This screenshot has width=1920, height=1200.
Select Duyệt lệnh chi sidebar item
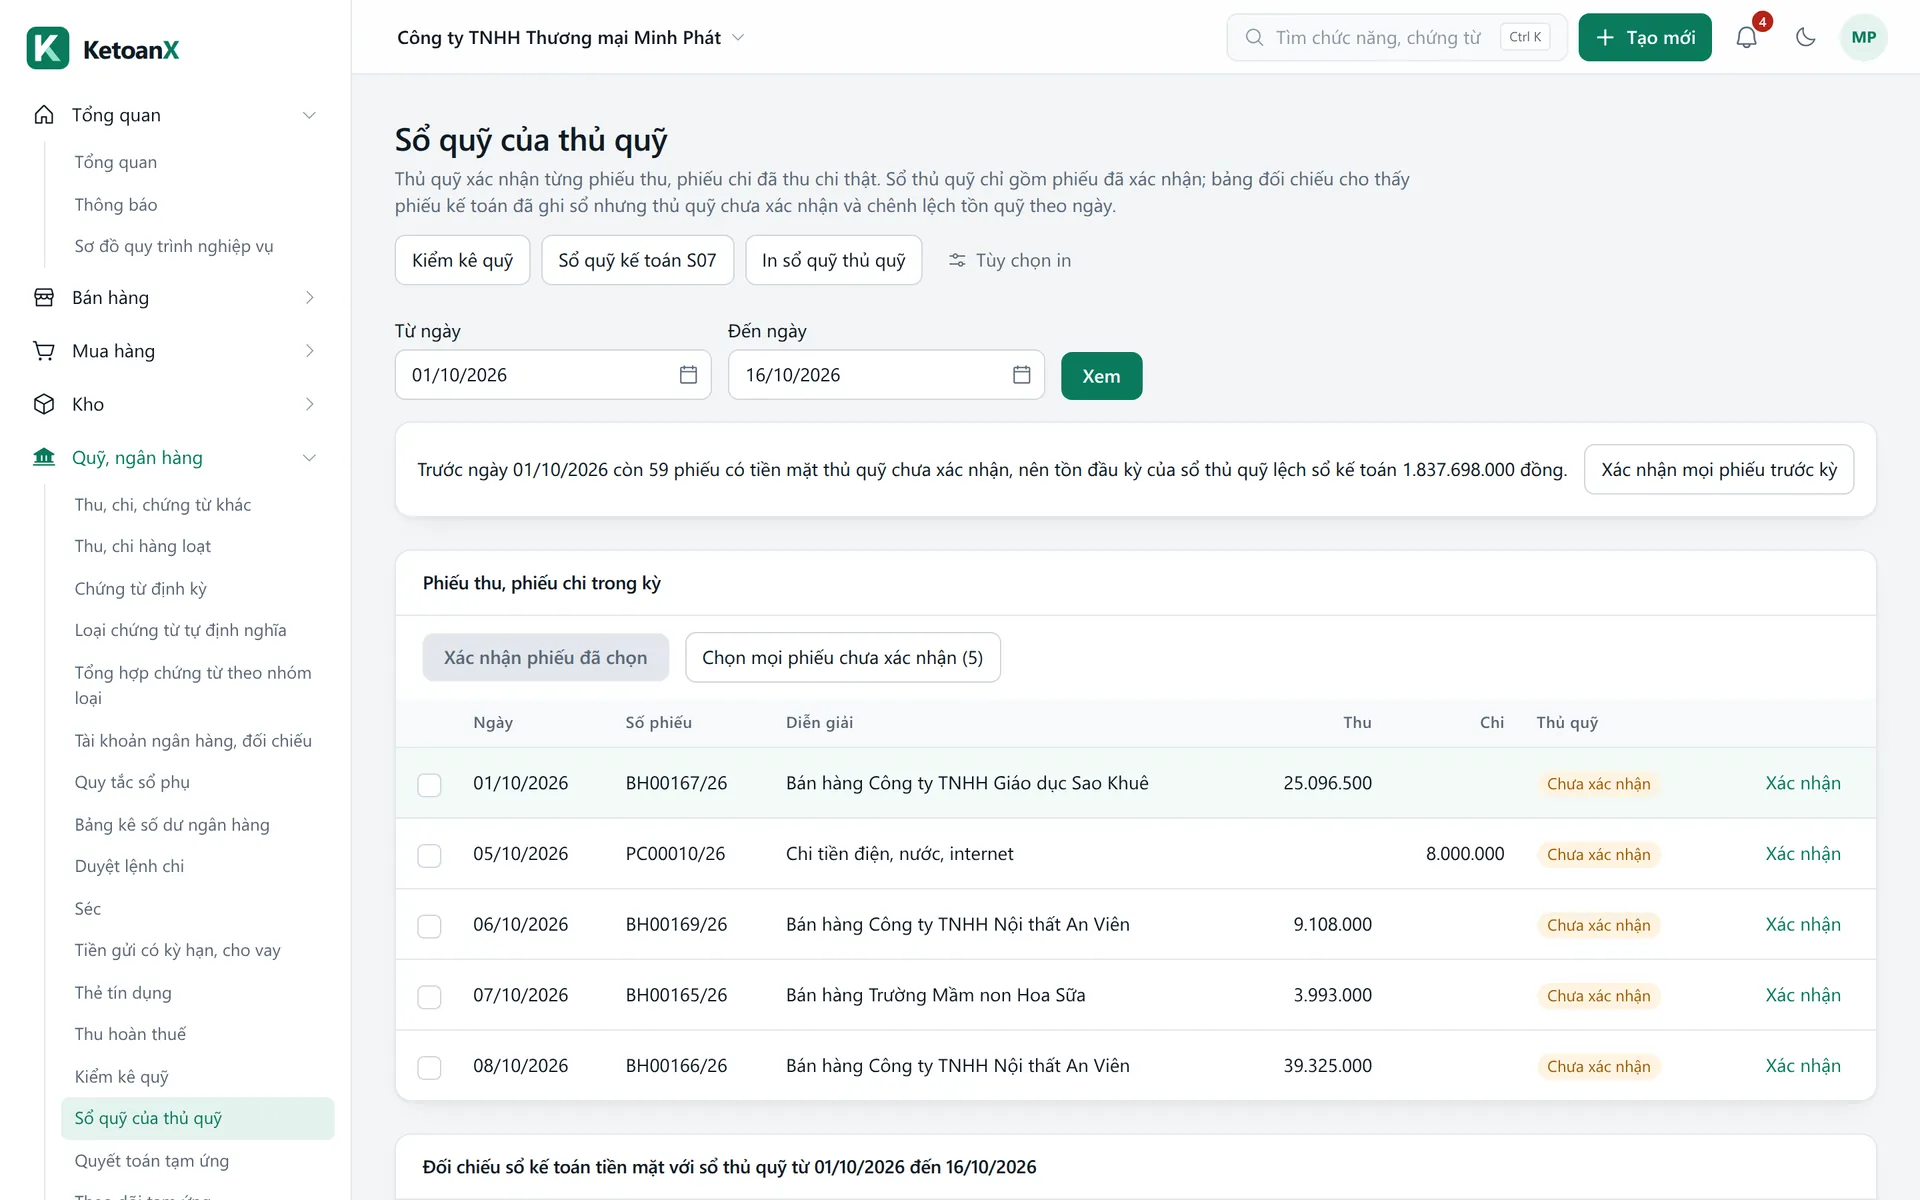129,866
